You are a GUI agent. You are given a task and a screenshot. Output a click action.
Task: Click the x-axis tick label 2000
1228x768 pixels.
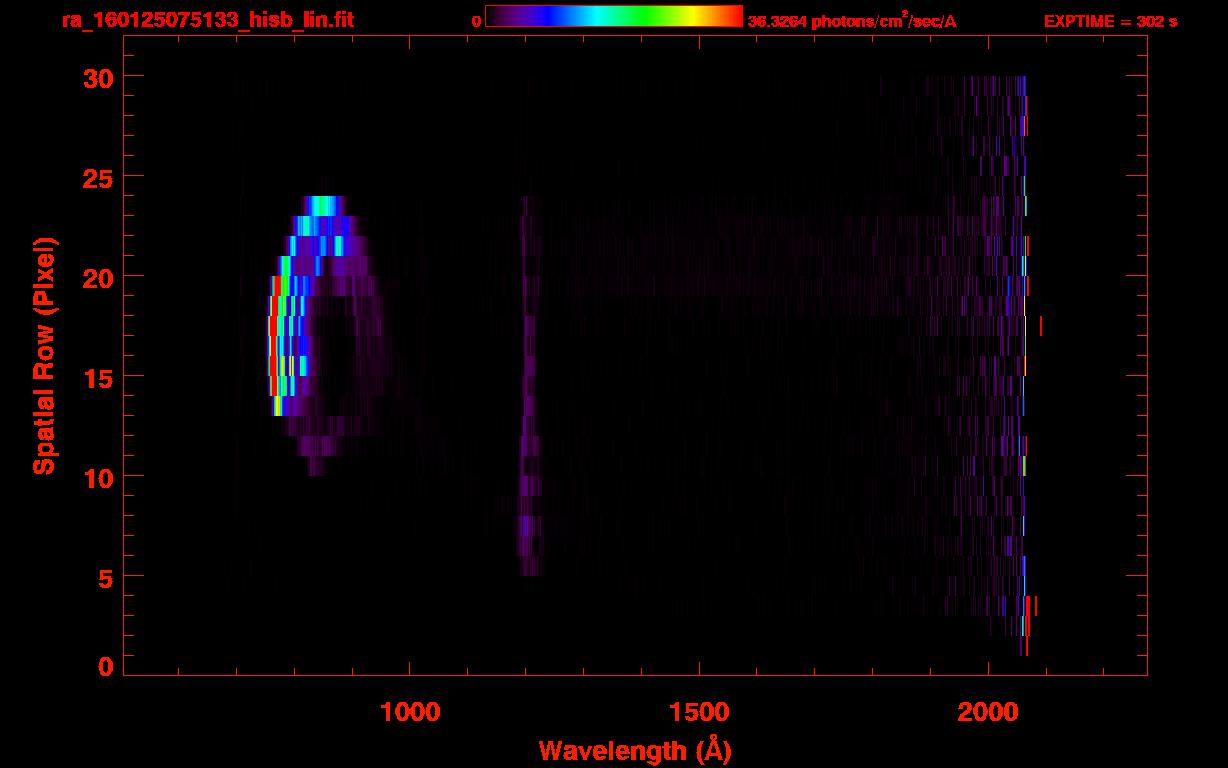point(987,712)
